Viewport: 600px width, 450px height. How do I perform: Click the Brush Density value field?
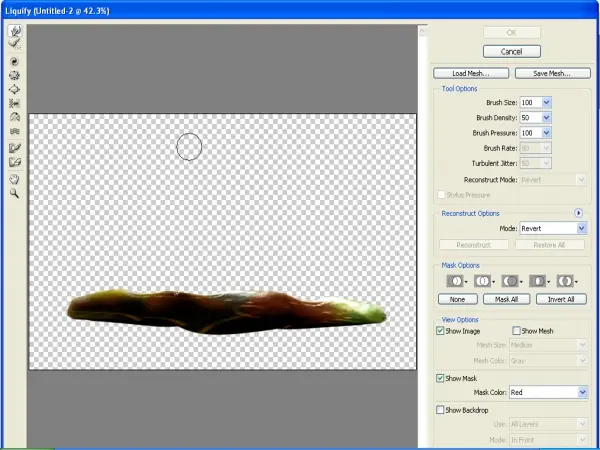click(x=530, y=117)
